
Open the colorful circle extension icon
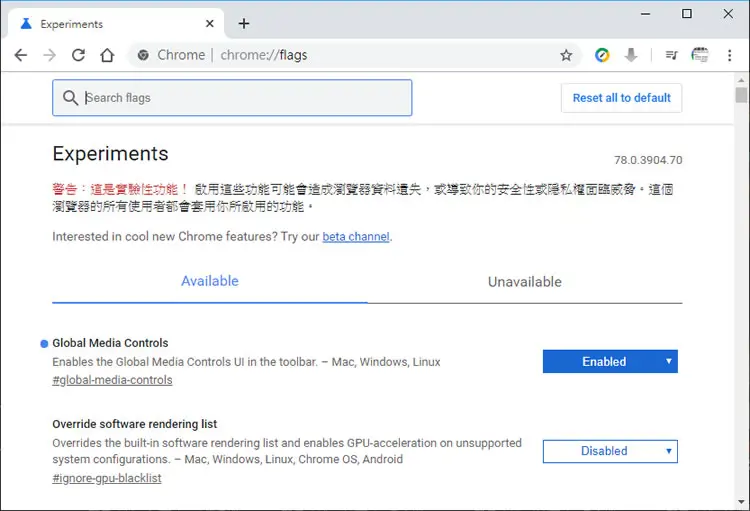pos(602,56)
